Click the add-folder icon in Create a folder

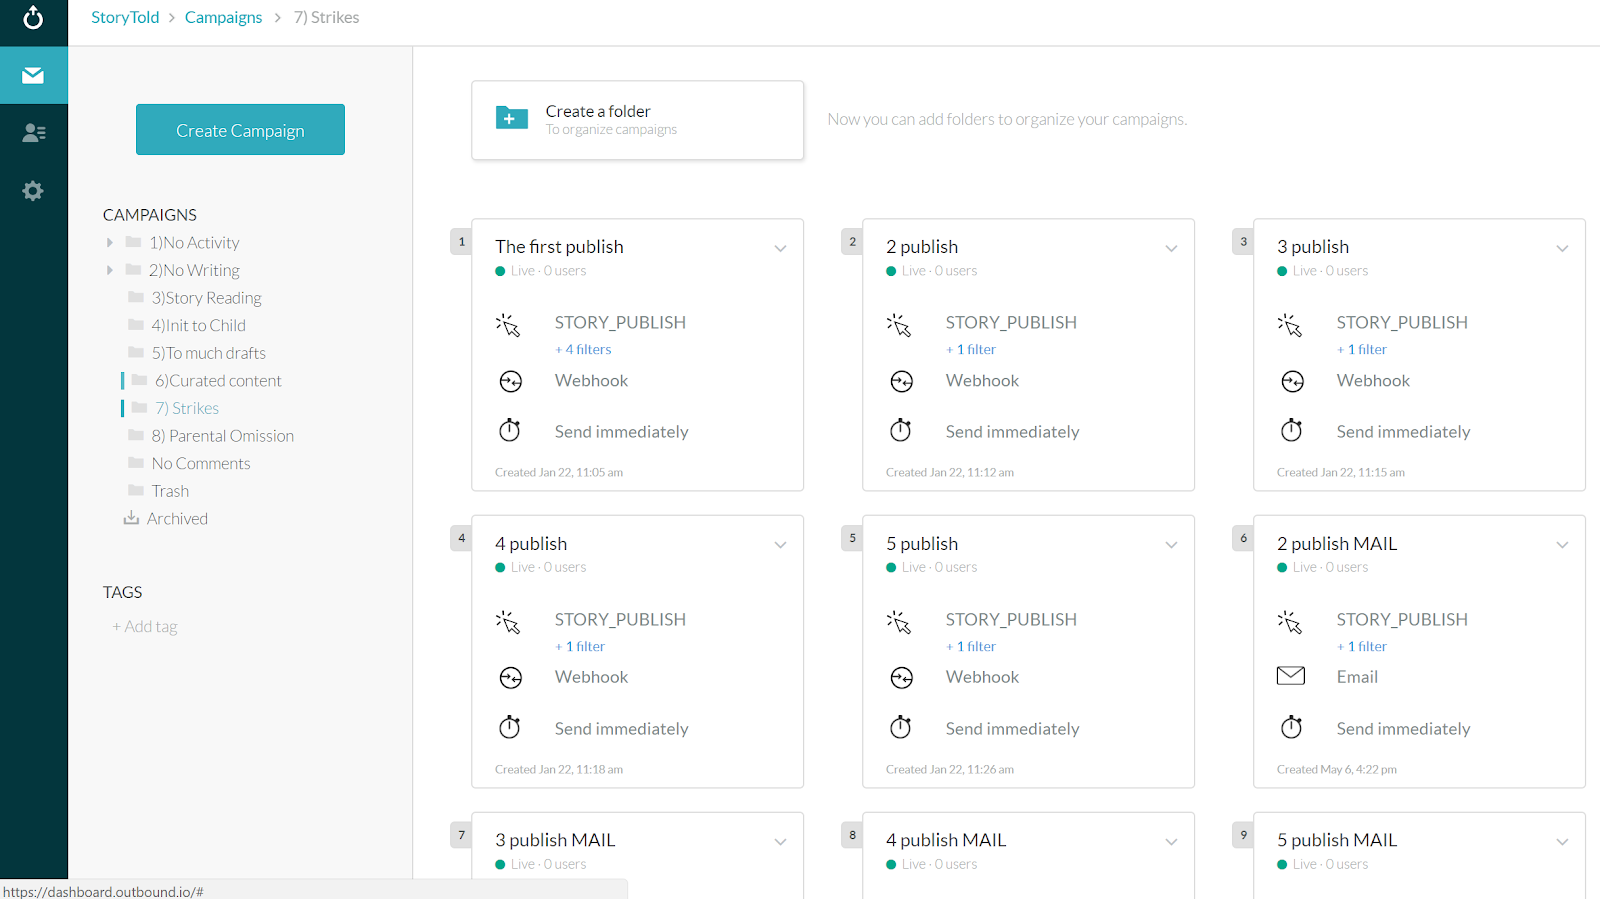tap(512, 119)
